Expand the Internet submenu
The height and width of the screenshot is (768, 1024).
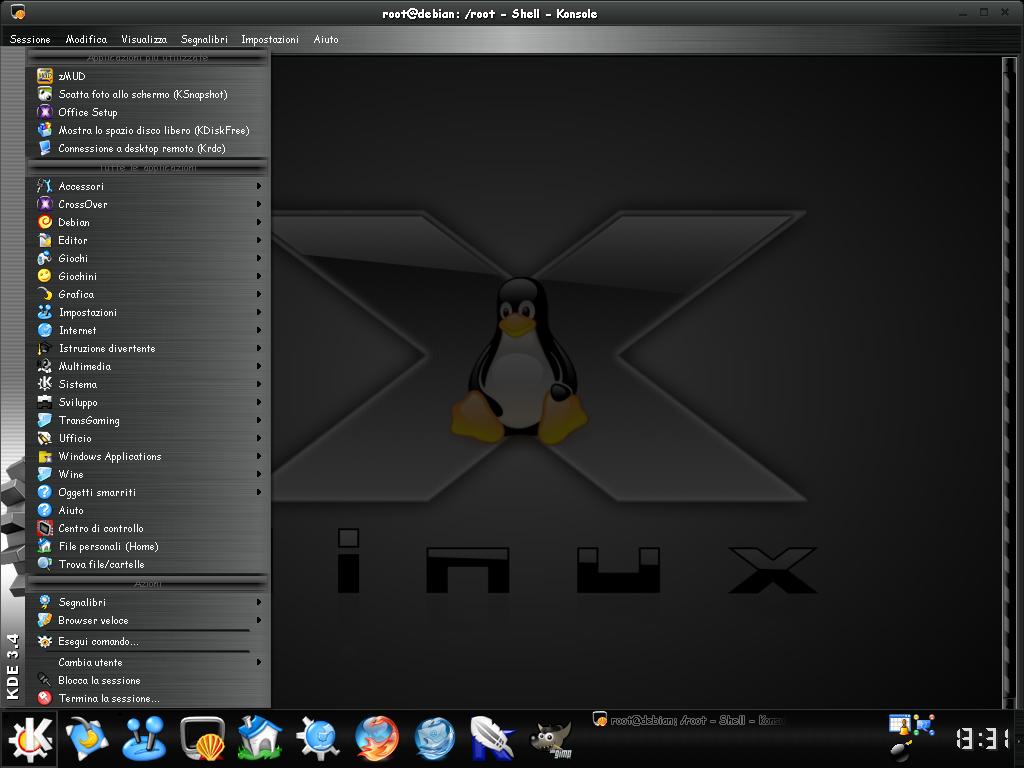click(148, 330)
